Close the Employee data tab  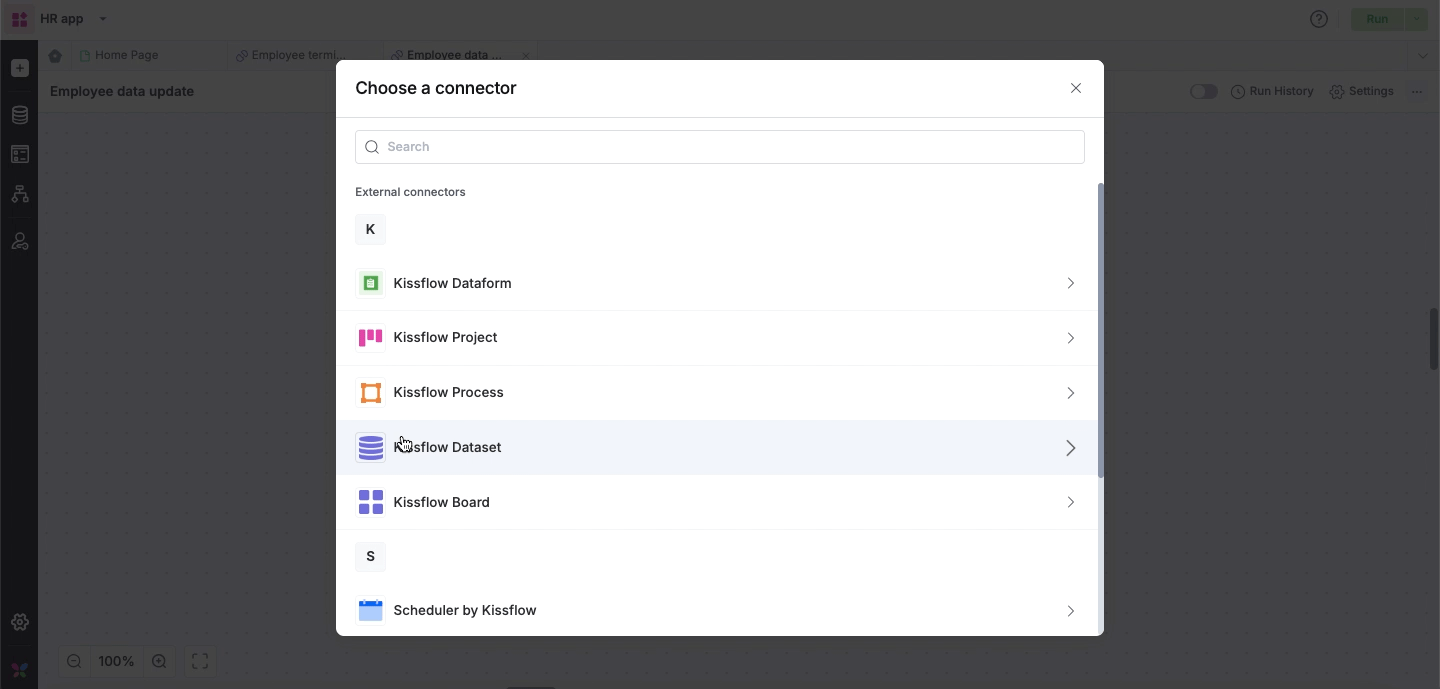pos(525,56)
